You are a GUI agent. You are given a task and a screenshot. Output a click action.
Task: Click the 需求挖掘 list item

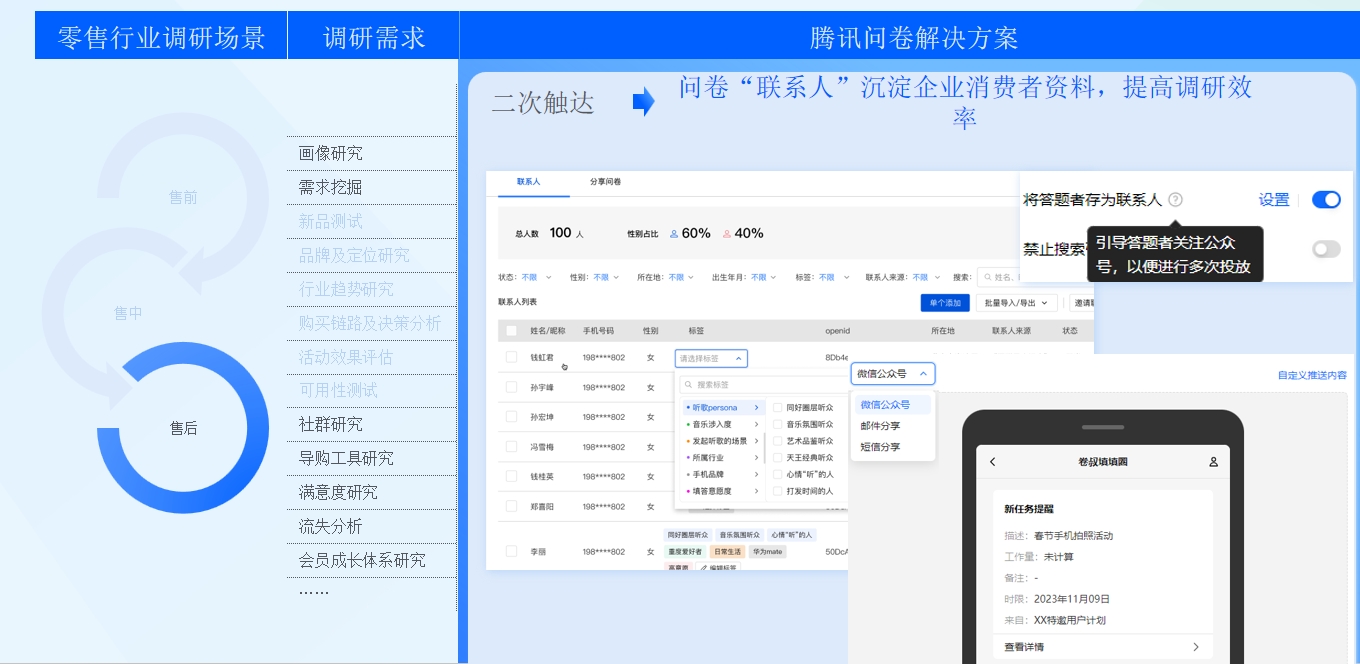(330, 187)
